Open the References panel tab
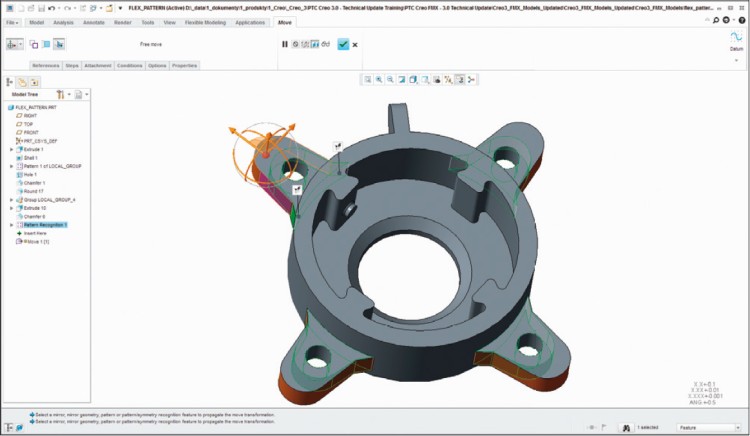The image size is (750, 436). [x=45, y=65]
